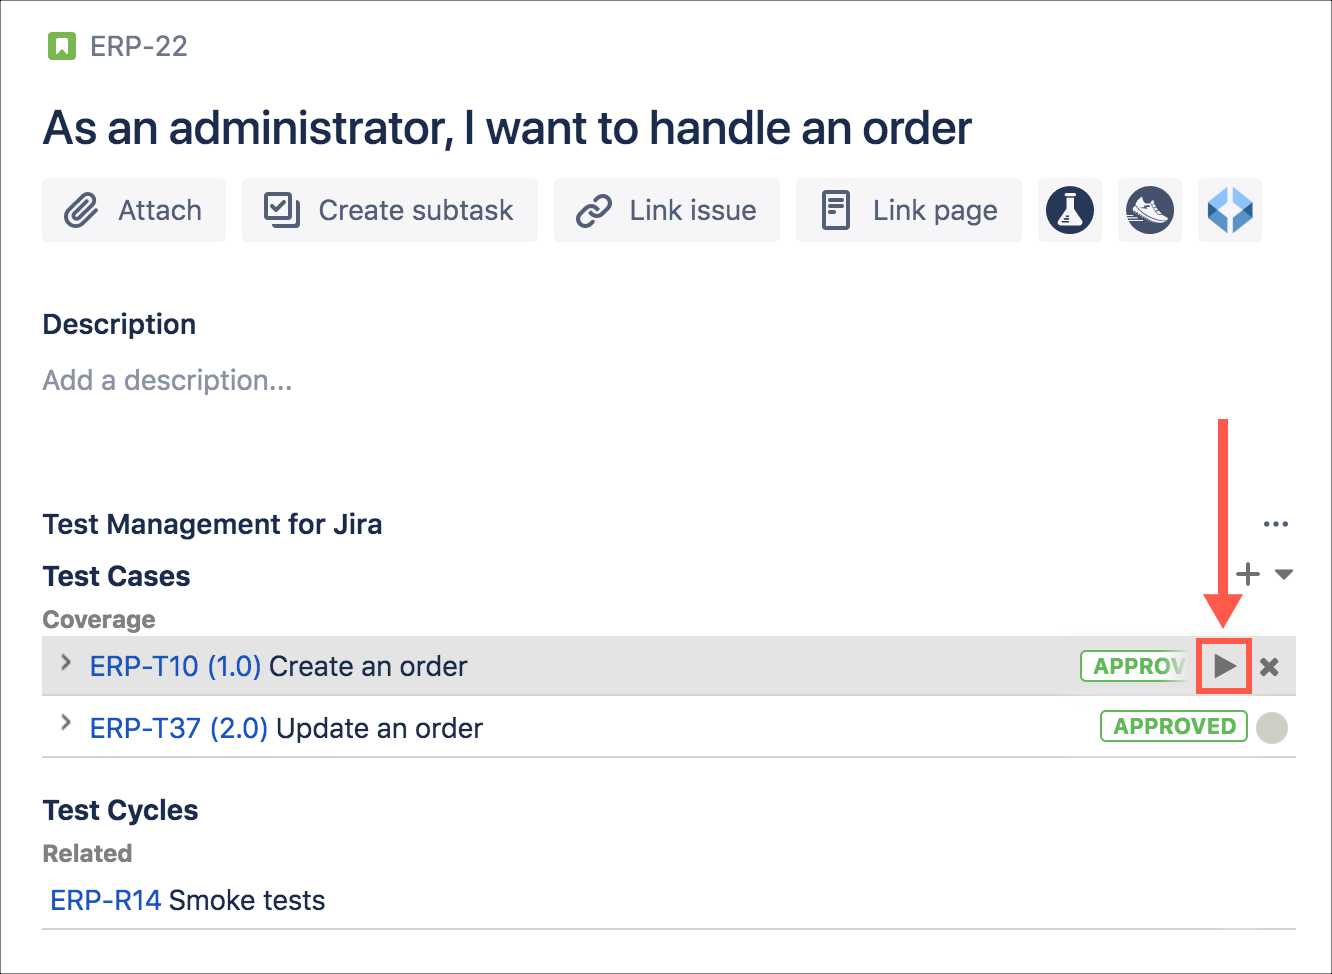The image size is (1332, 974).
Task: Expand the ERP-T37 test case row
Action: pos(66,723)
